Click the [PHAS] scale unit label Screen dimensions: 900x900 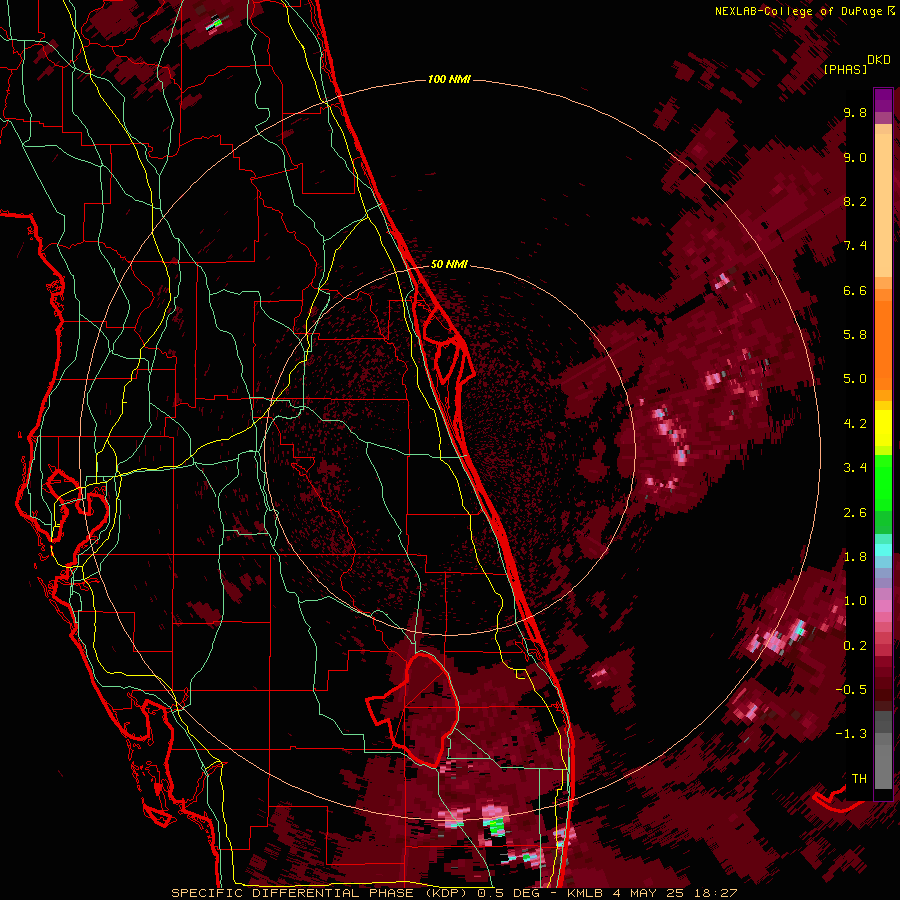click(x=845, y=69)
